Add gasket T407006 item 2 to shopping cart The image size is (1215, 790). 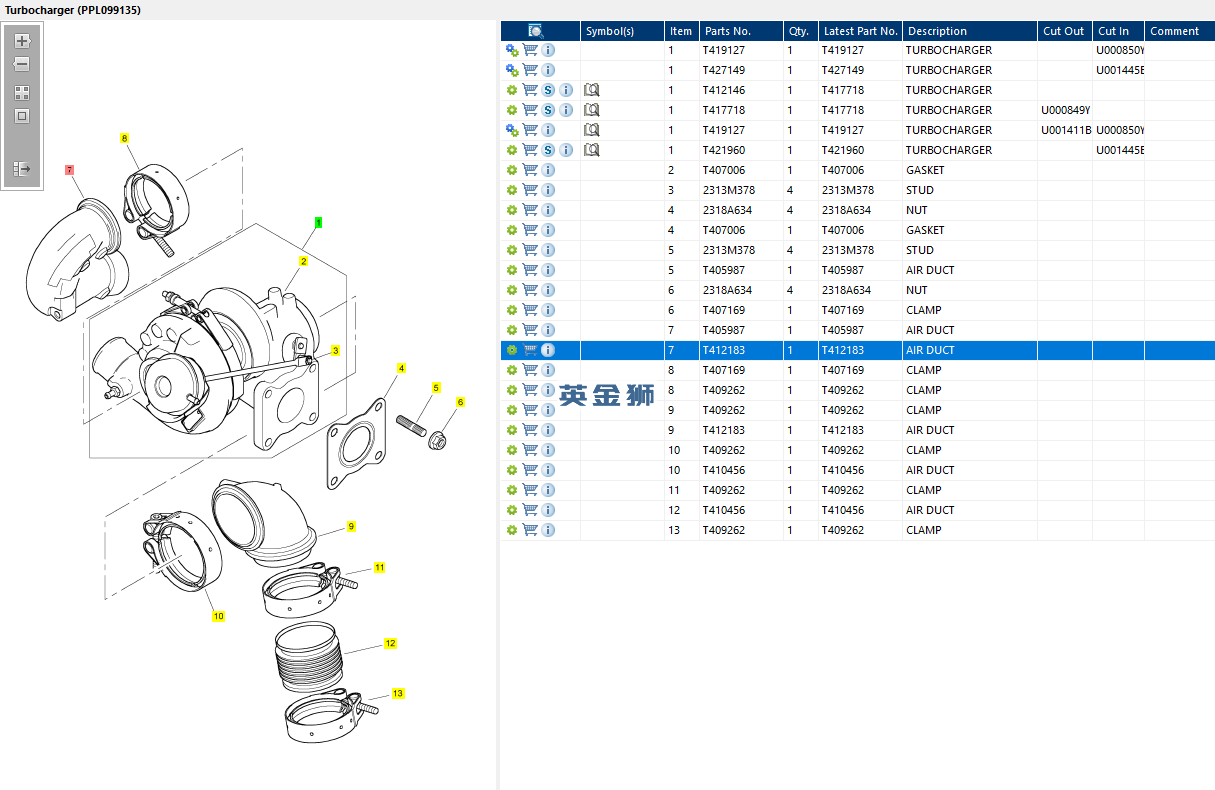click(x=530, y=170)
